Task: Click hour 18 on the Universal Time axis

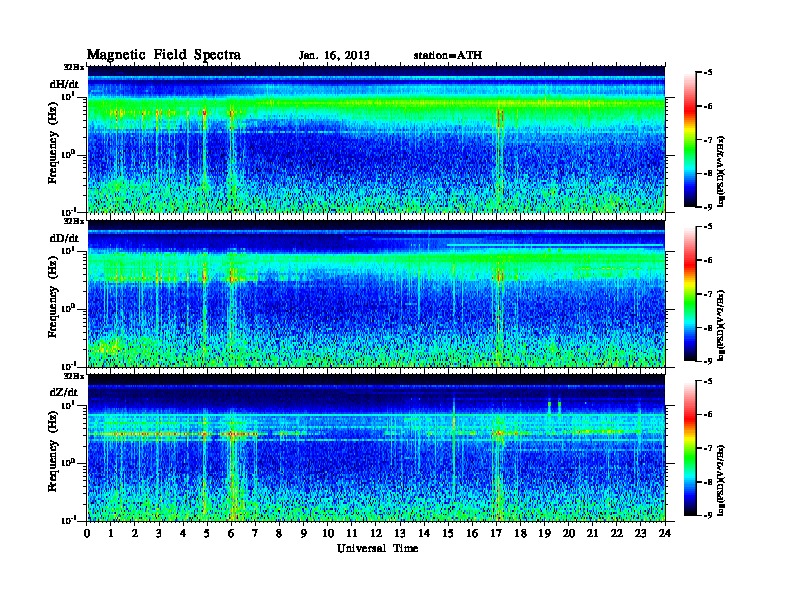Action: pos(520,534)
